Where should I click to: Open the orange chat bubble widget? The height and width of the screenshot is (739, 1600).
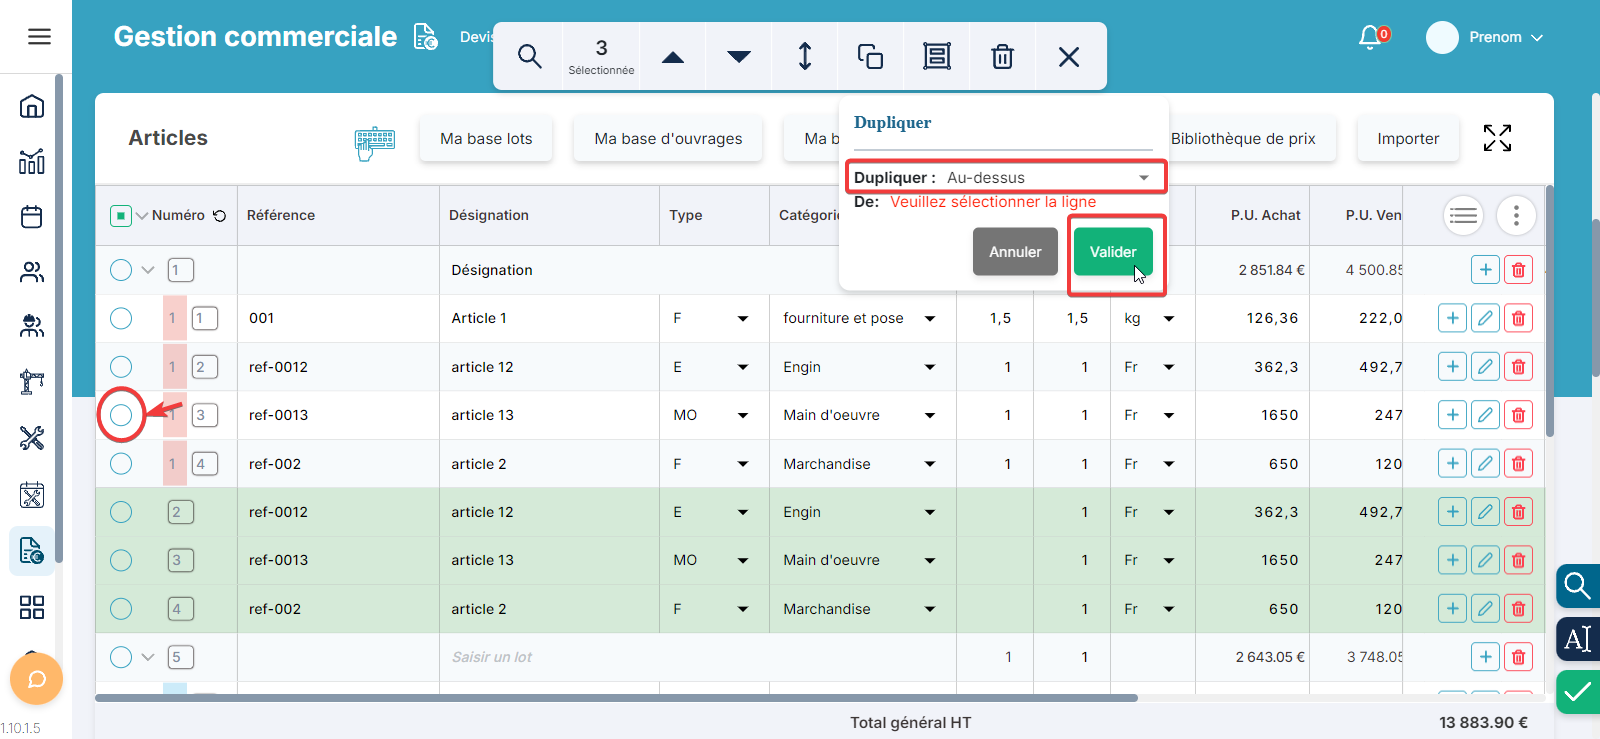click(x=36, y=680)
